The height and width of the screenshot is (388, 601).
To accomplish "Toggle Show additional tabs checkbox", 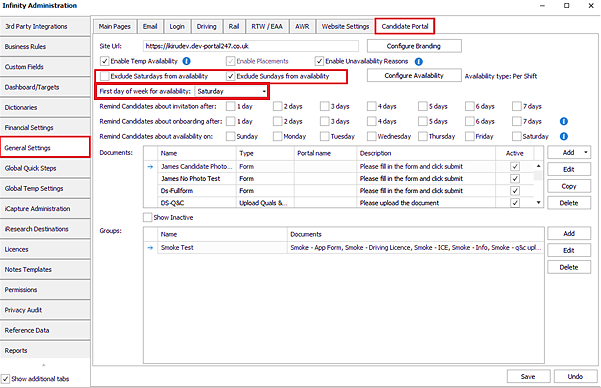I will (5, 379).
